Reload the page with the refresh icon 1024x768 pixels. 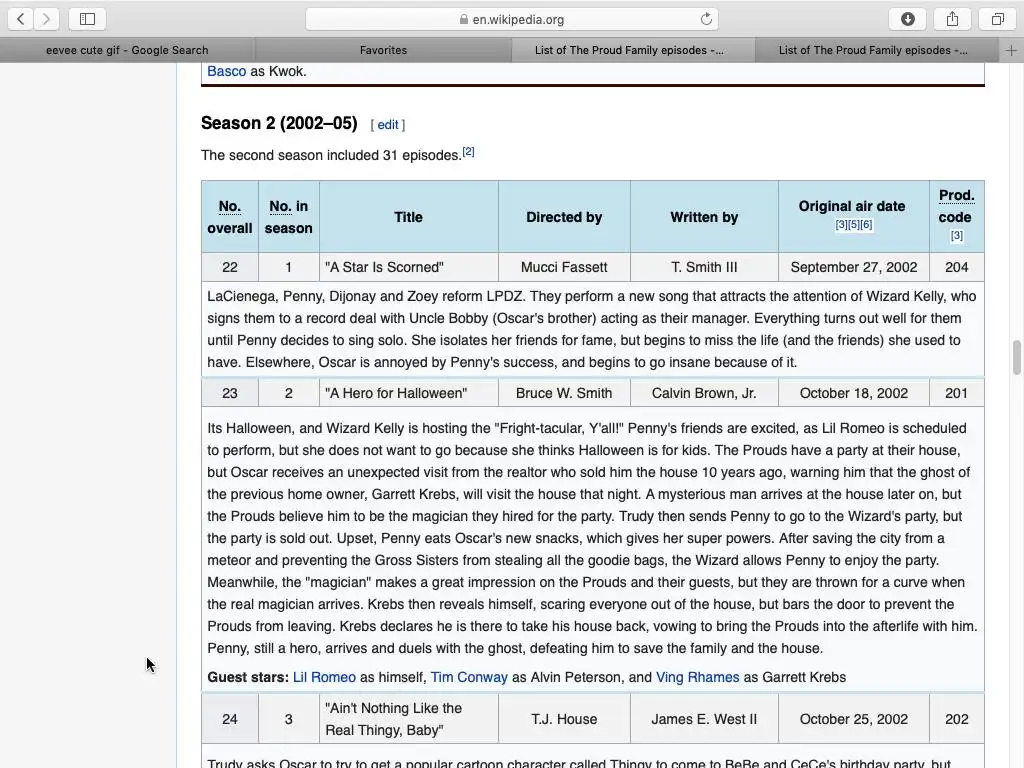706,19
